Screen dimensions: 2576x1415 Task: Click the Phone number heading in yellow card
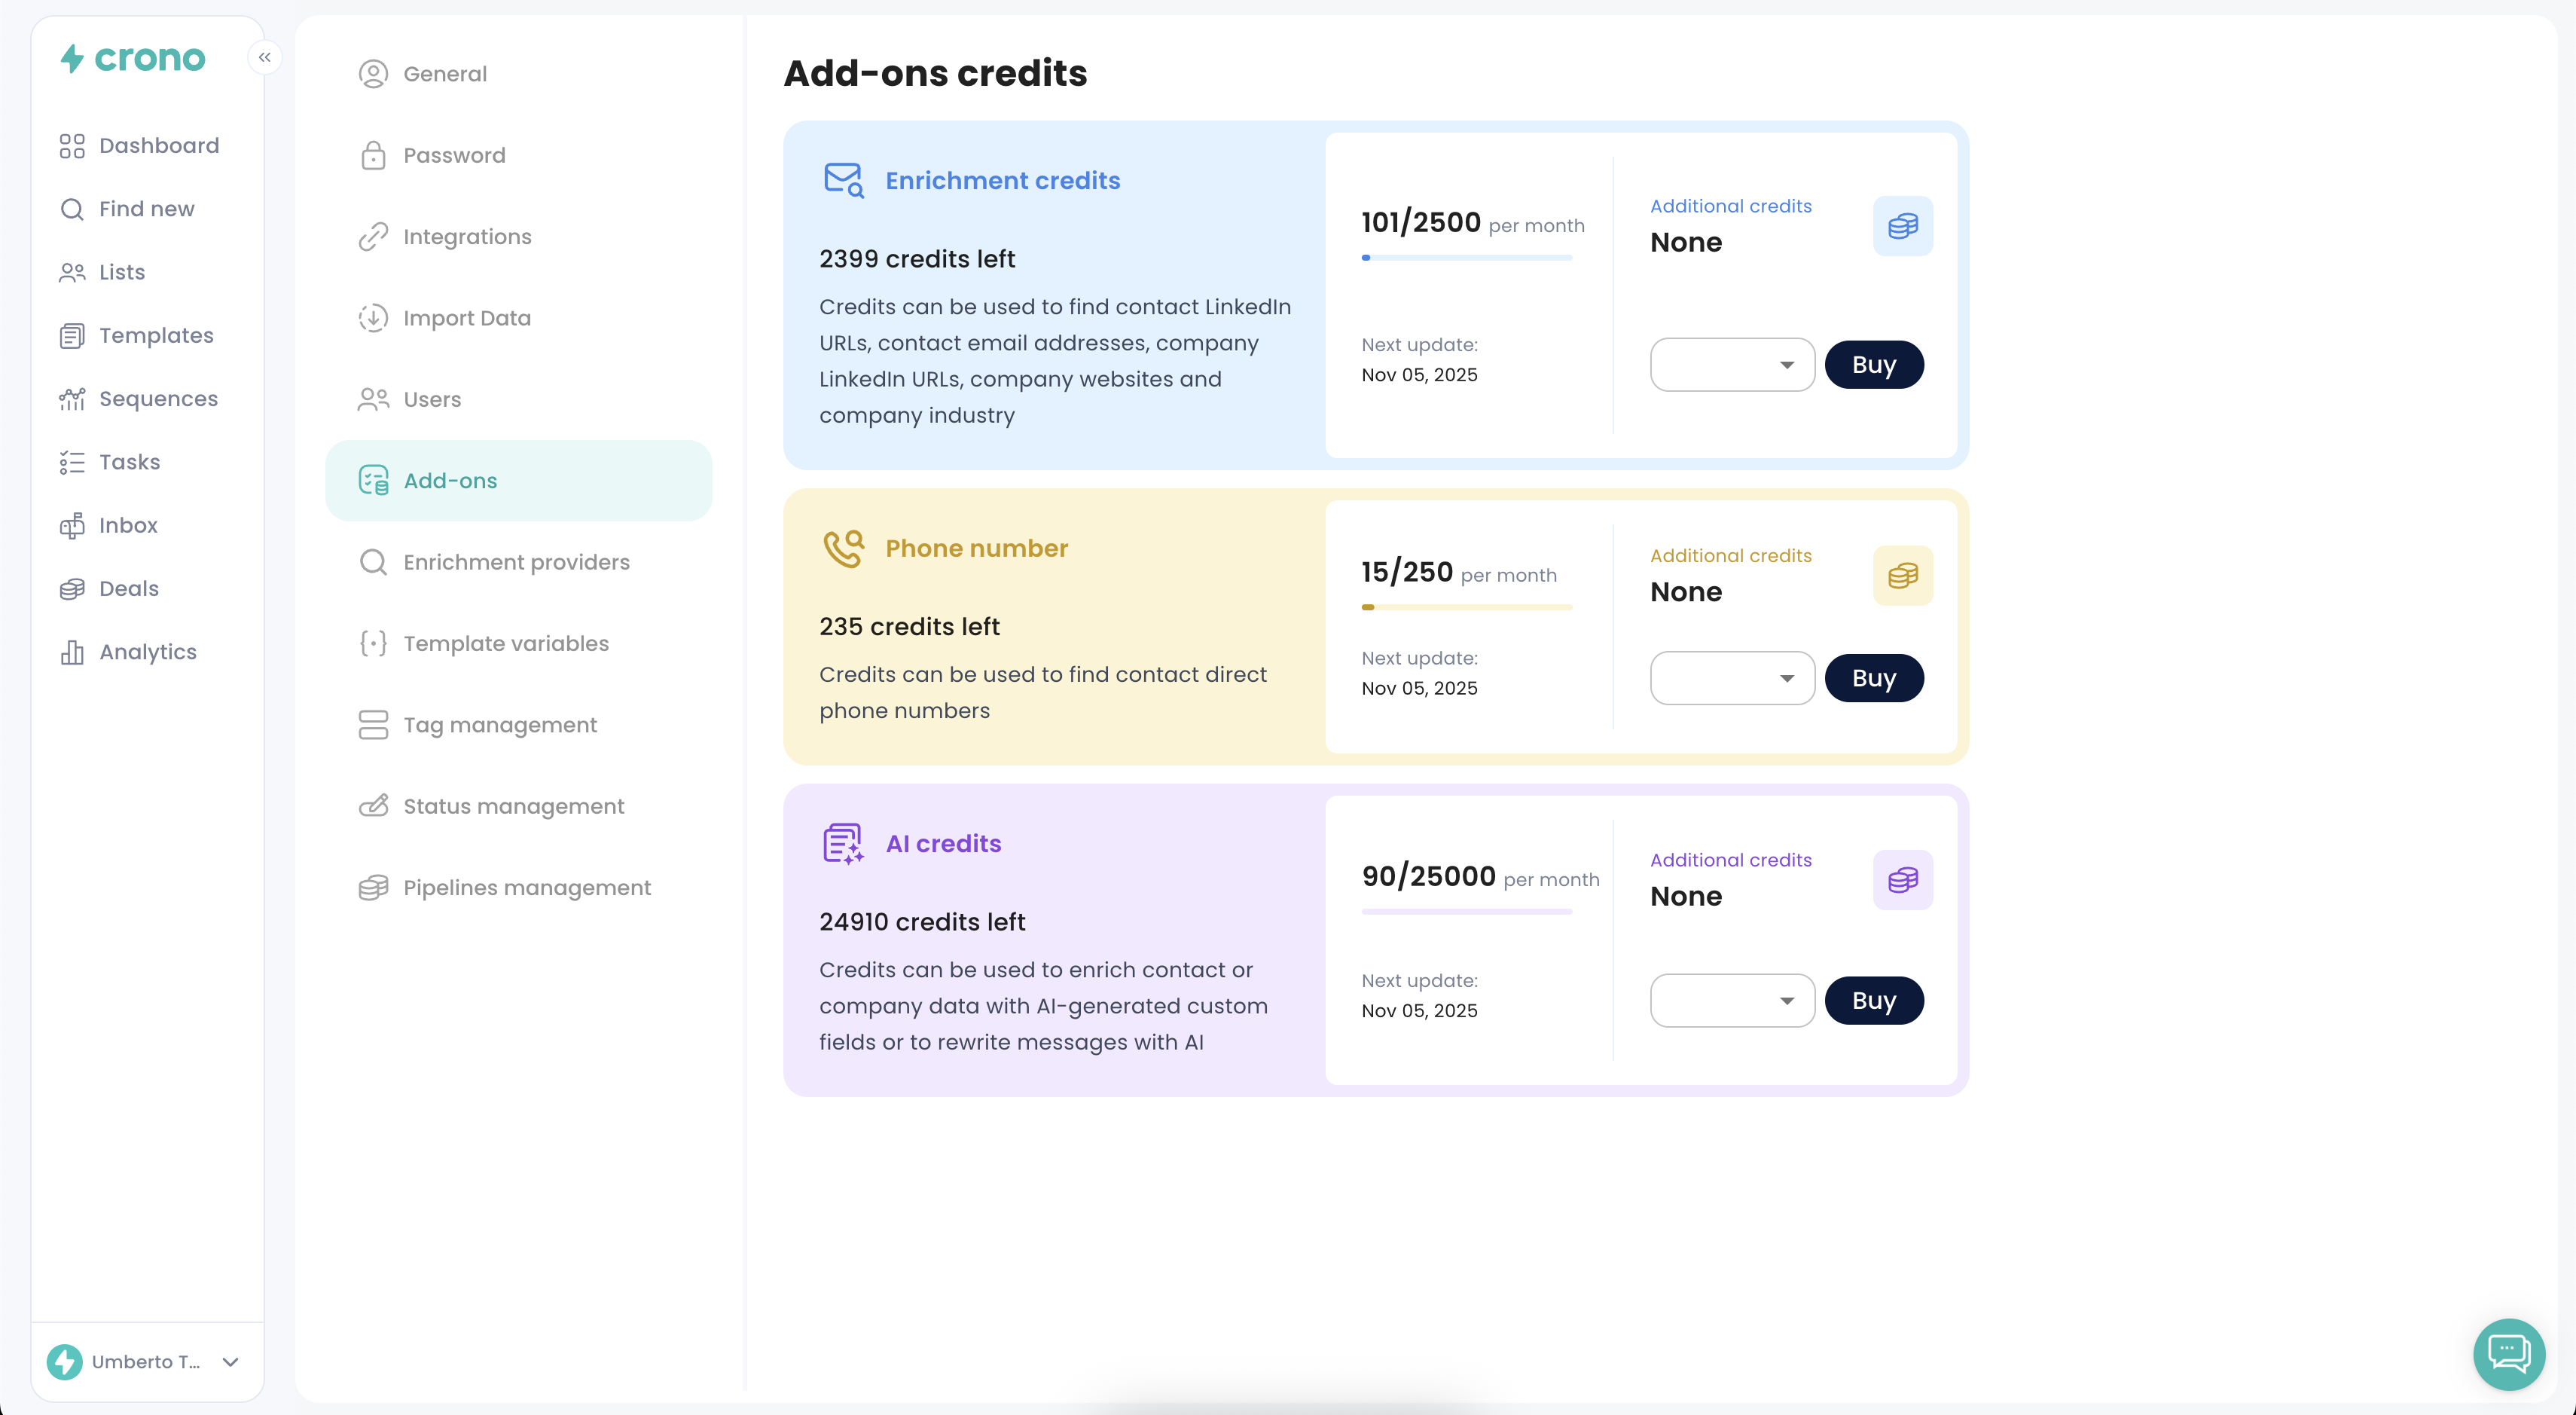pos(976,548)
